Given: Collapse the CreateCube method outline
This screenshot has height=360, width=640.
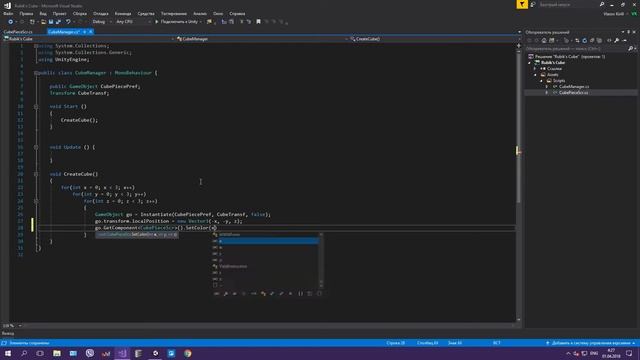Looking at the screenshot, I should [36, 174].
